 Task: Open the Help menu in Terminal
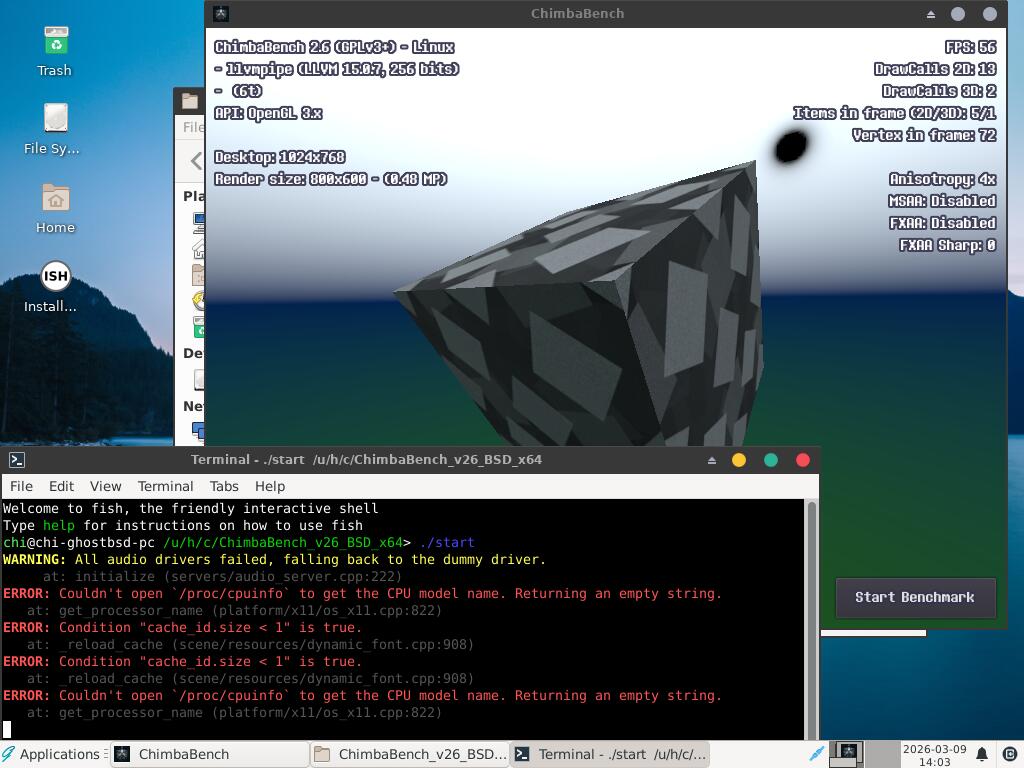coord(270,487)
